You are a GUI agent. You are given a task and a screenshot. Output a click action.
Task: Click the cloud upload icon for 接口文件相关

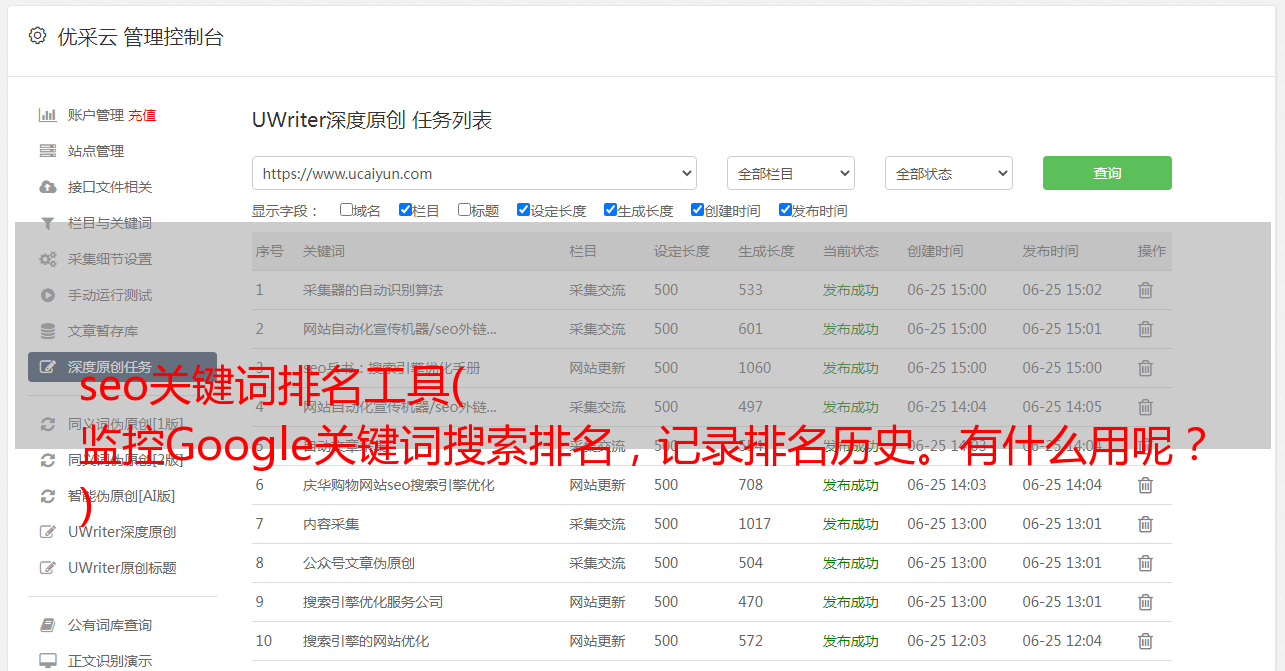point(47,187)
